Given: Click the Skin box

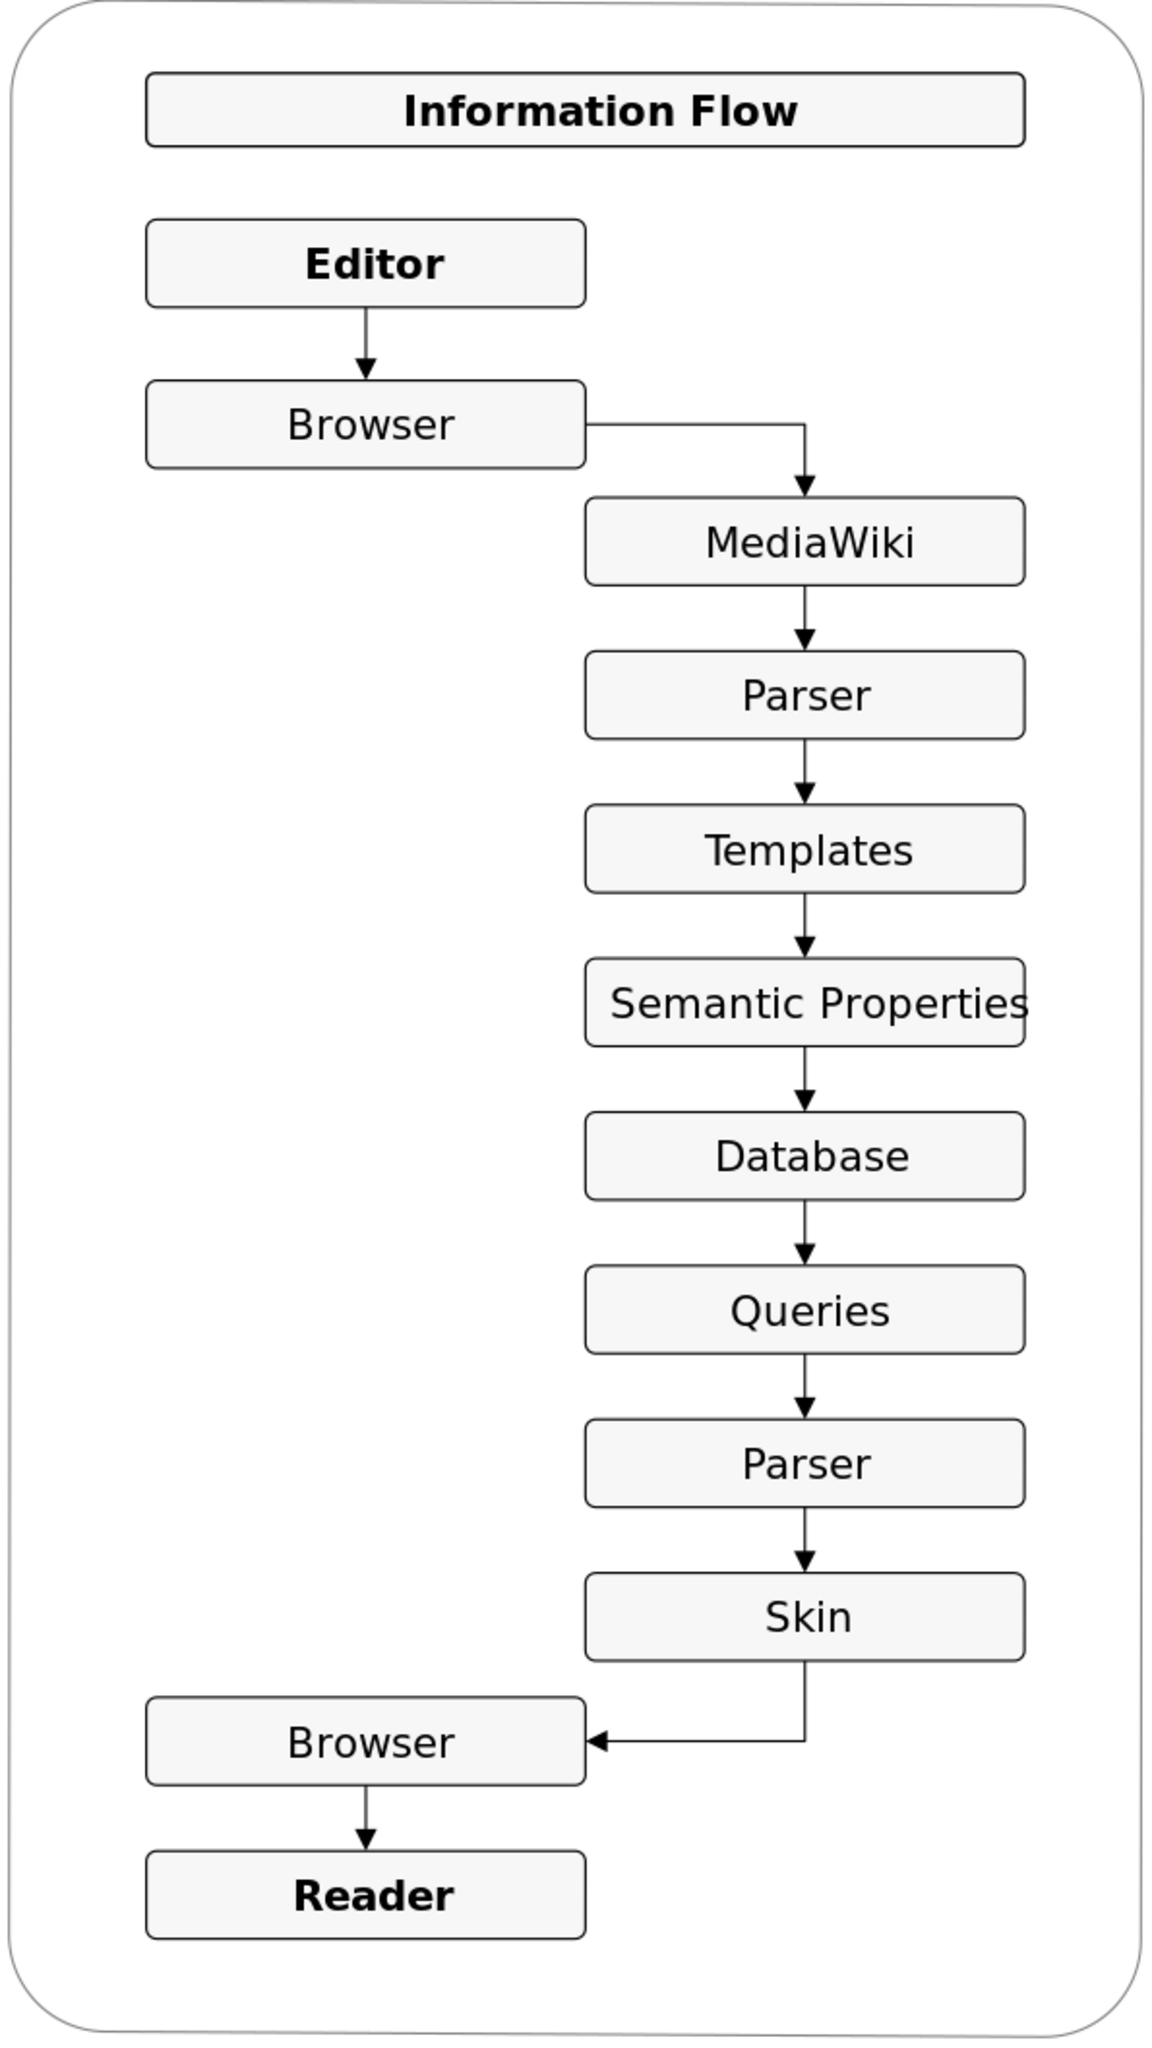Looking at the screenshot, I should [x=805, y=1617].
